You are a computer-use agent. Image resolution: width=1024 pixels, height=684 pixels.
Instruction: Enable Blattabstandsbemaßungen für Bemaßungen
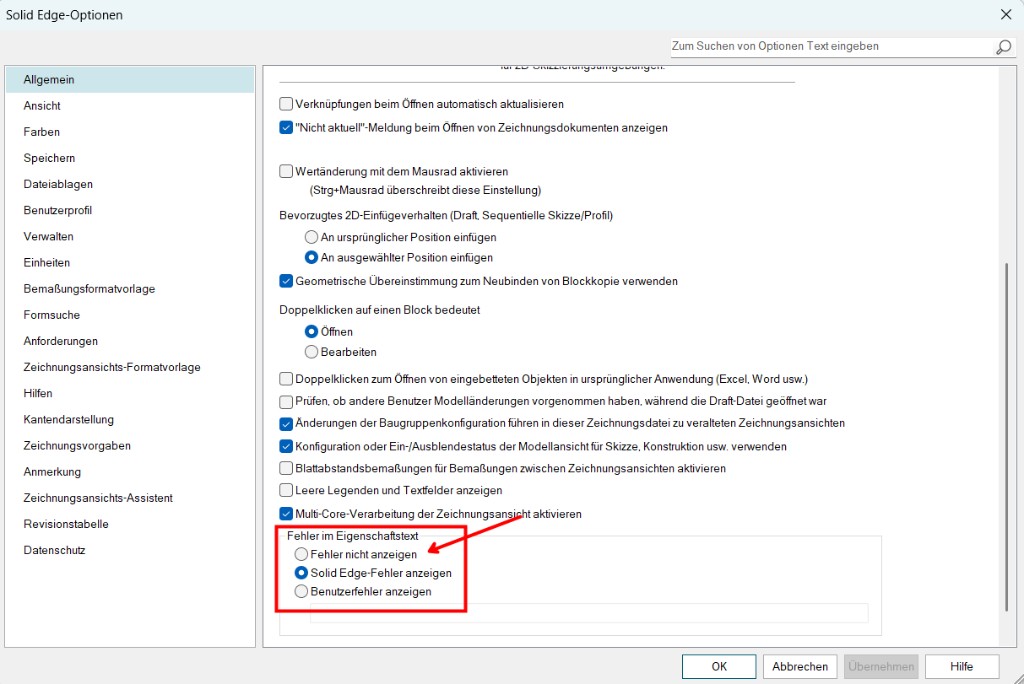(286, 468)
